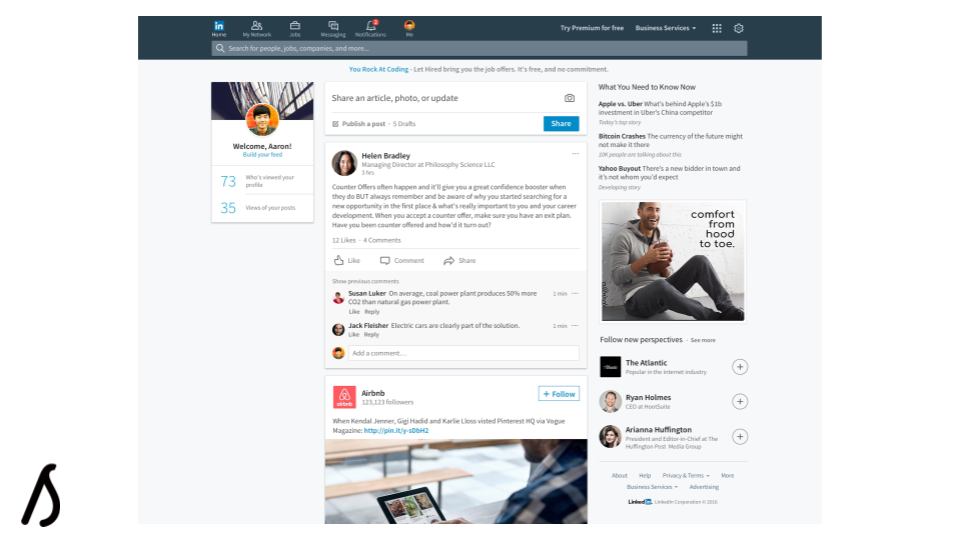Viewport: 960px width, 540px height.
Task: Click the About footer link
Action: click(620, 476)
